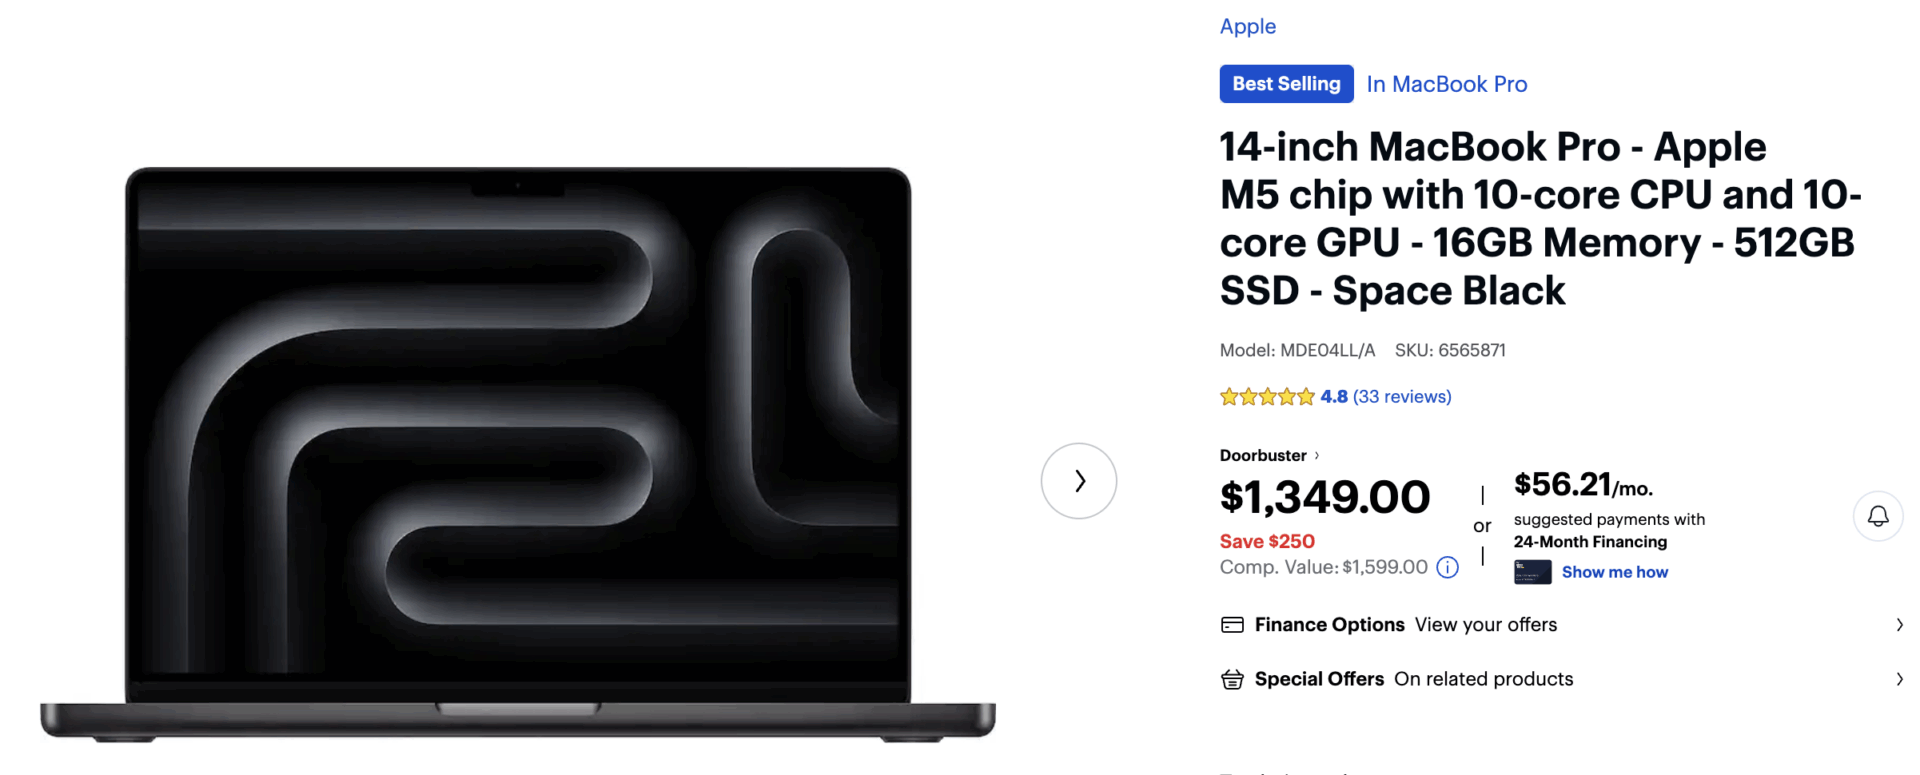
Task: Click the monthly payment amount $56.21/mo
Action: click(1574, 486)
